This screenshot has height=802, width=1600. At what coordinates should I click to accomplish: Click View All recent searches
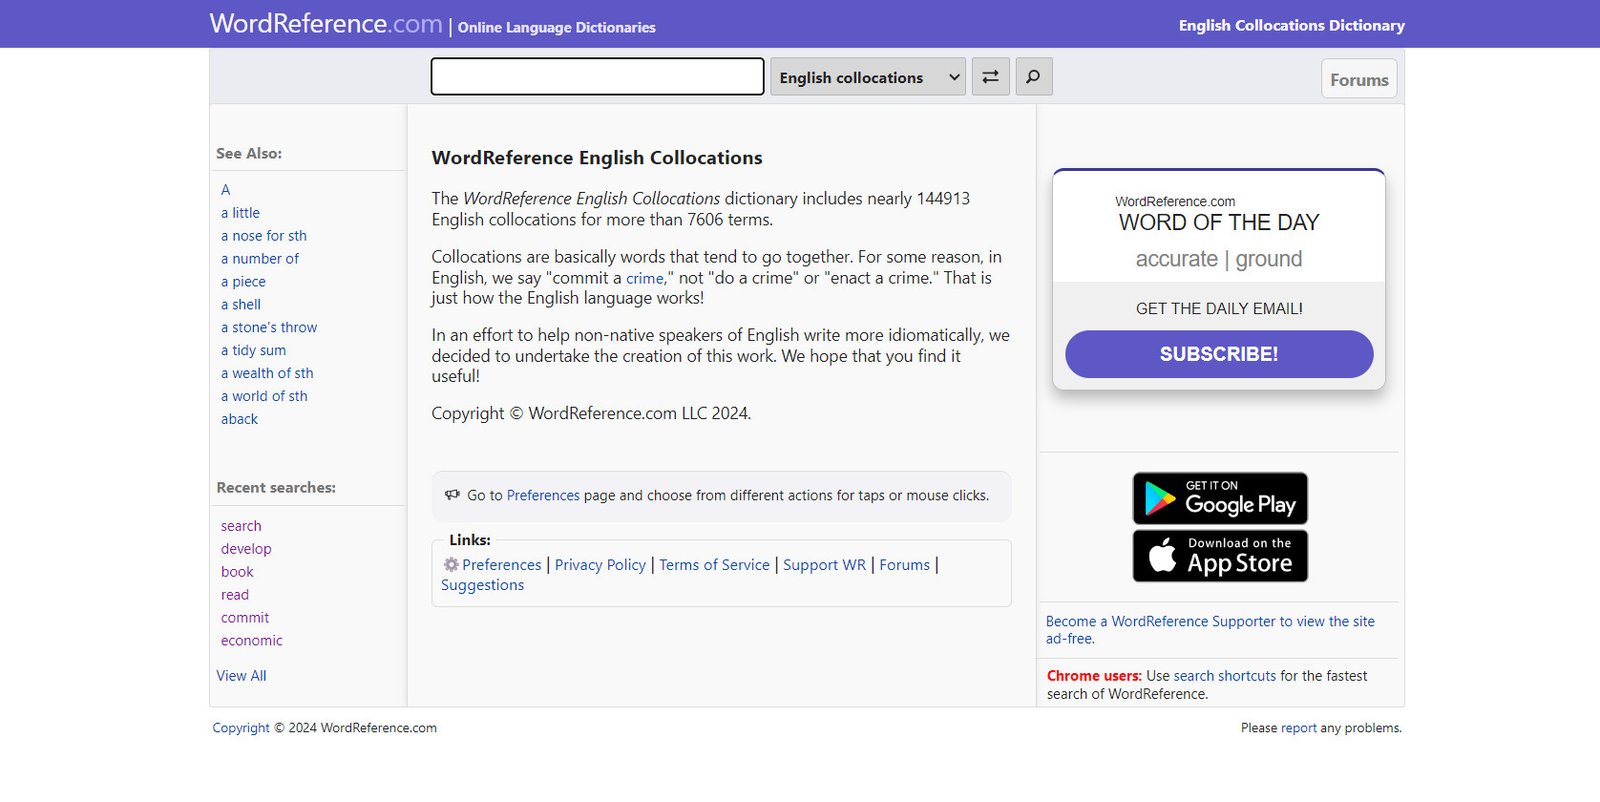(241, 676)
